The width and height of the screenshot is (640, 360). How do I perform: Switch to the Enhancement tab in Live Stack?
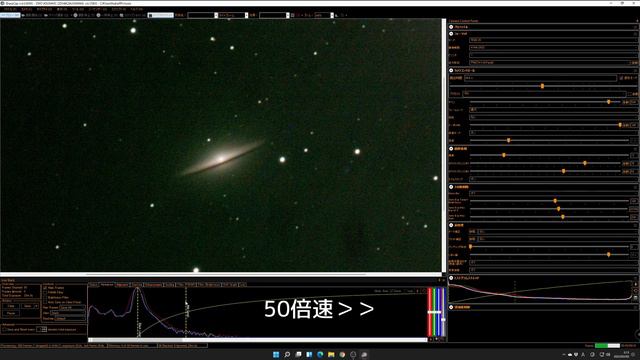tap(153, 284)
